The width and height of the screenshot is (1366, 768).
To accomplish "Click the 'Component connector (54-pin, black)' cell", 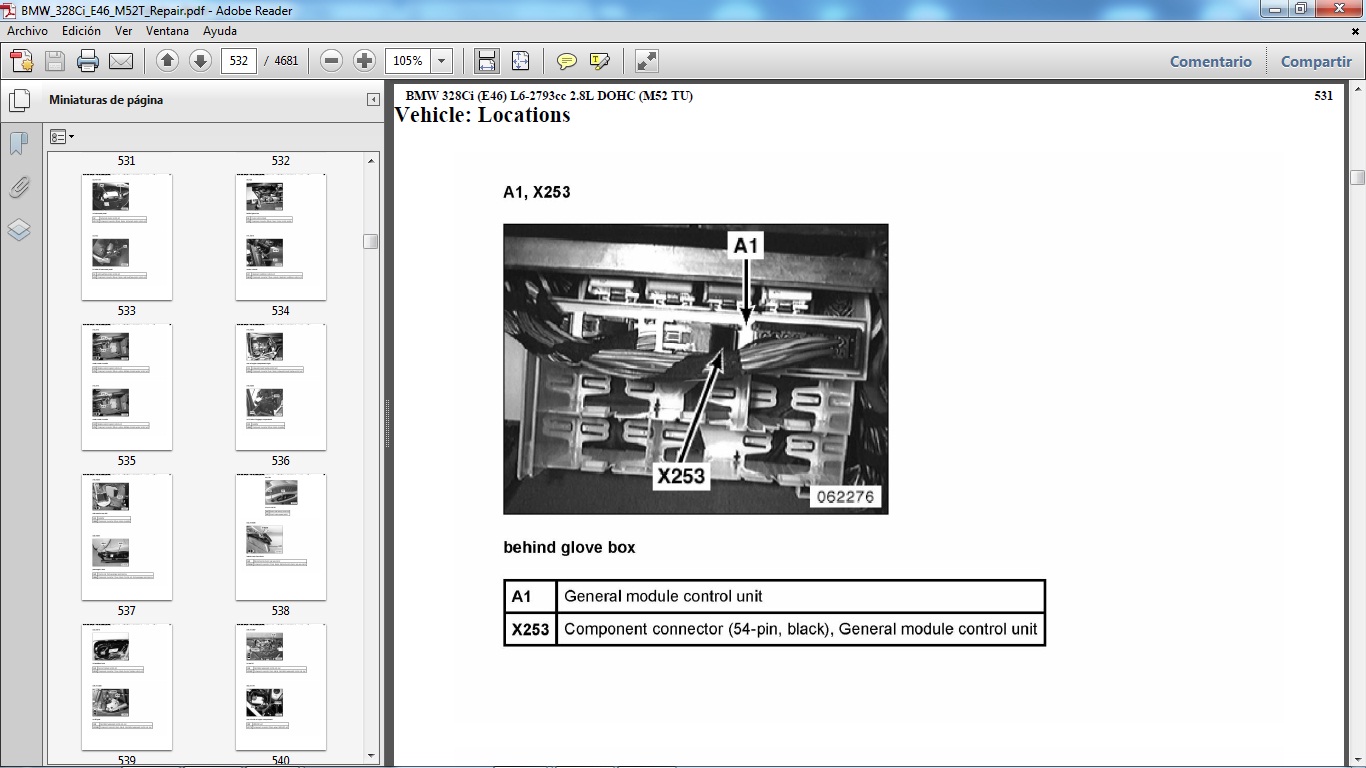I will click(x=800, y=629).
